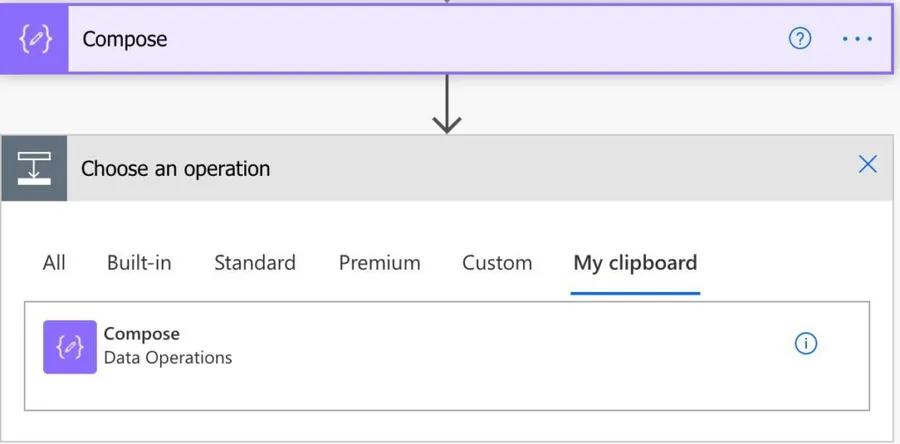Go to the Custom tab

point(497,263)
